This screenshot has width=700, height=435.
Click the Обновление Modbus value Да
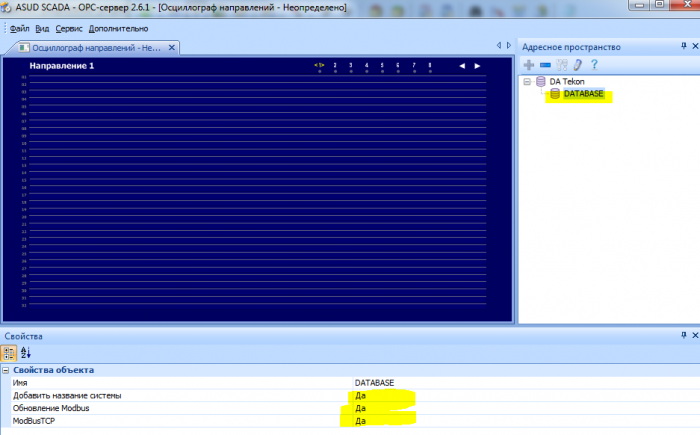pos(360,408)
